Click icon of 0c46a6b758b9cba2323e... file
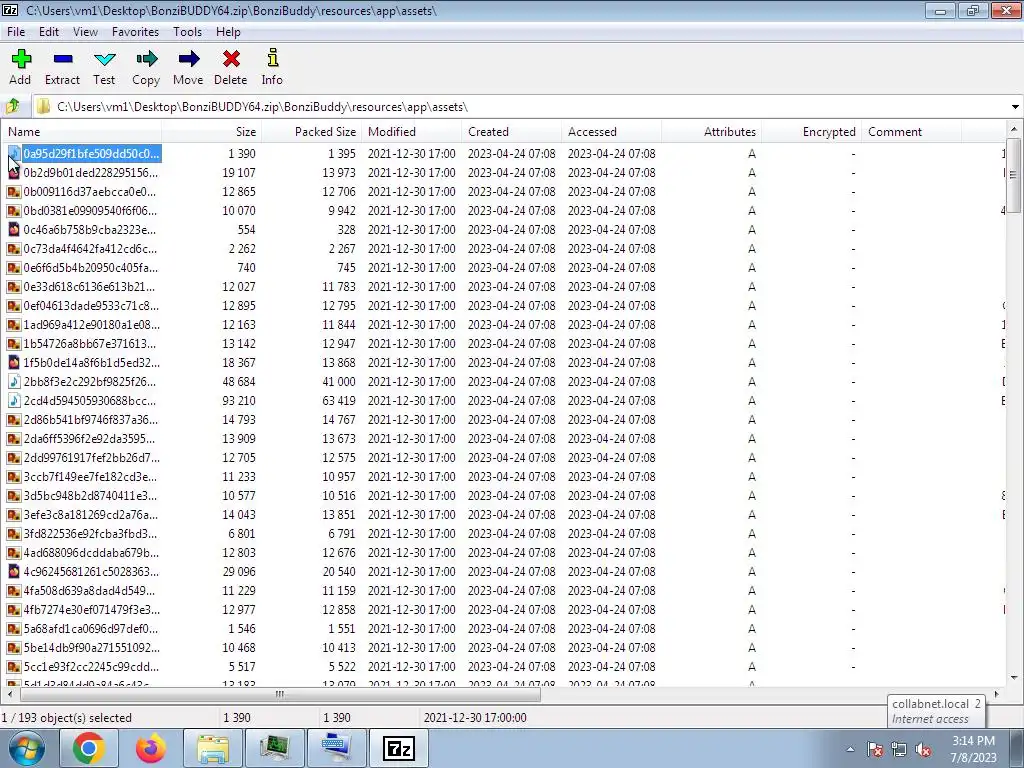 click(14, 229)
